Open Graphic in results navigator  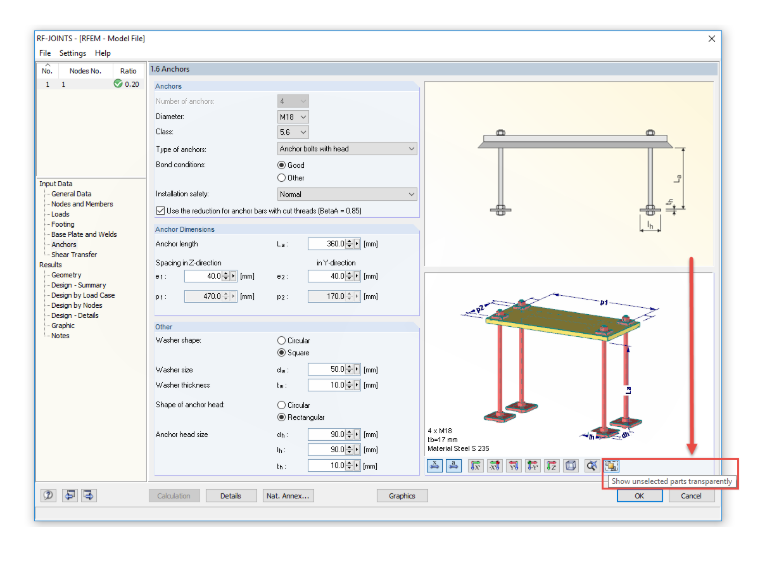pyautogui.click(x=63, y=326)
